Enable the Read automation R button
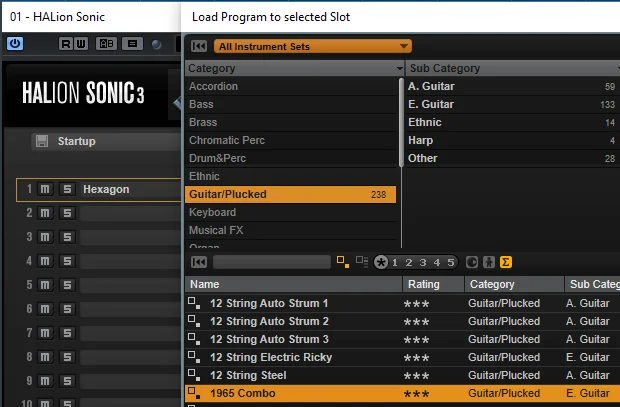The height and width of the screenshot is (407, 620). pos(66,44)
